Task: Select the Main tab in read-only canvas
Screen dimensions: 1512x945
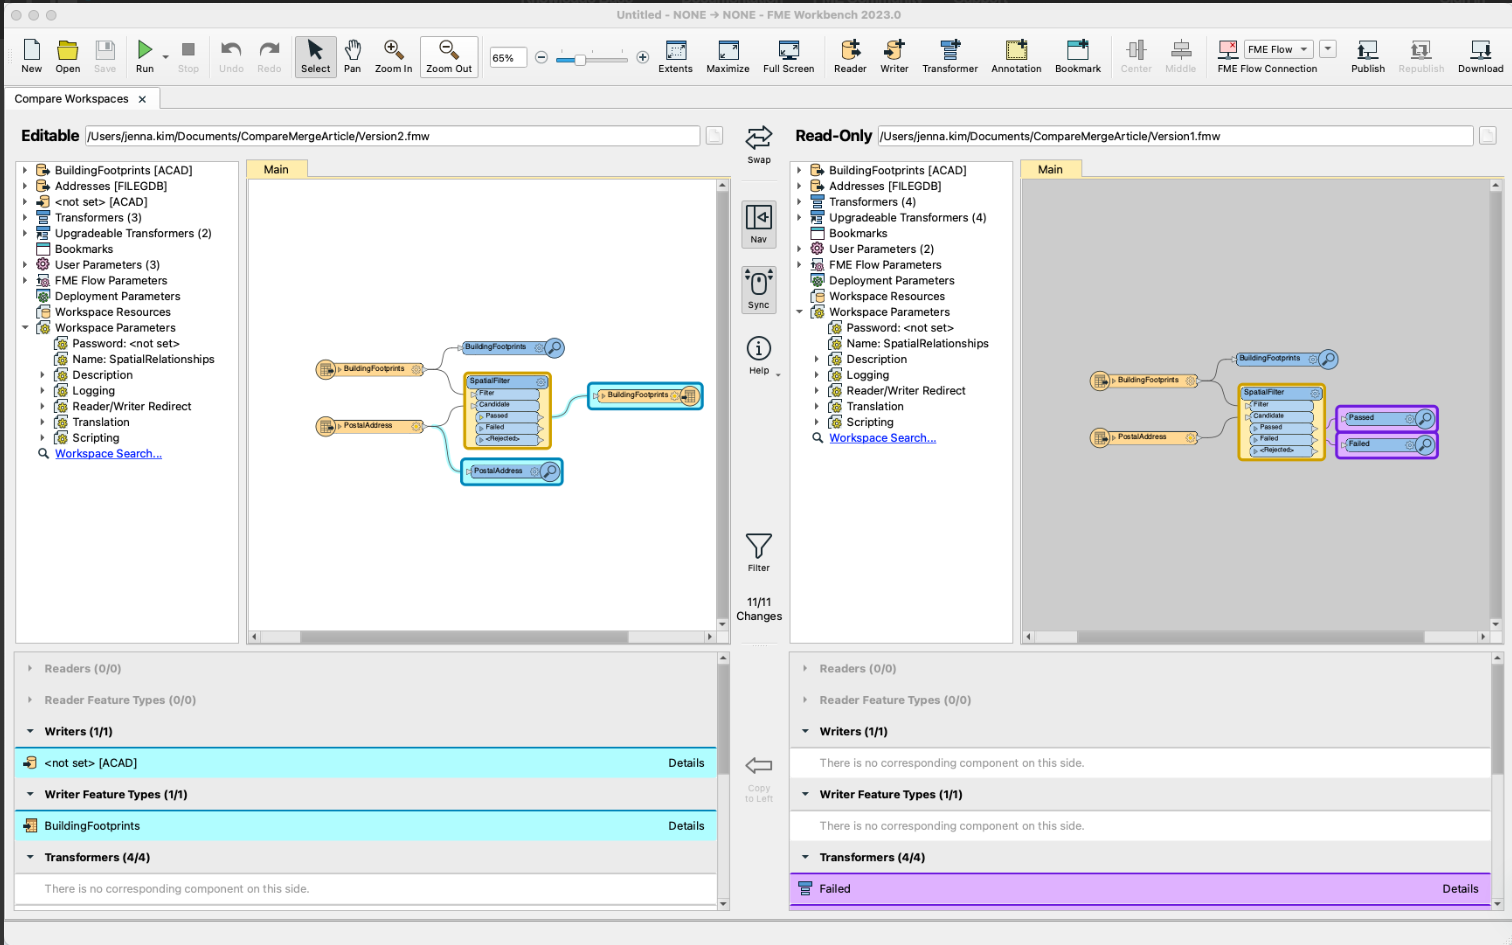Action: pos(1050,170)
